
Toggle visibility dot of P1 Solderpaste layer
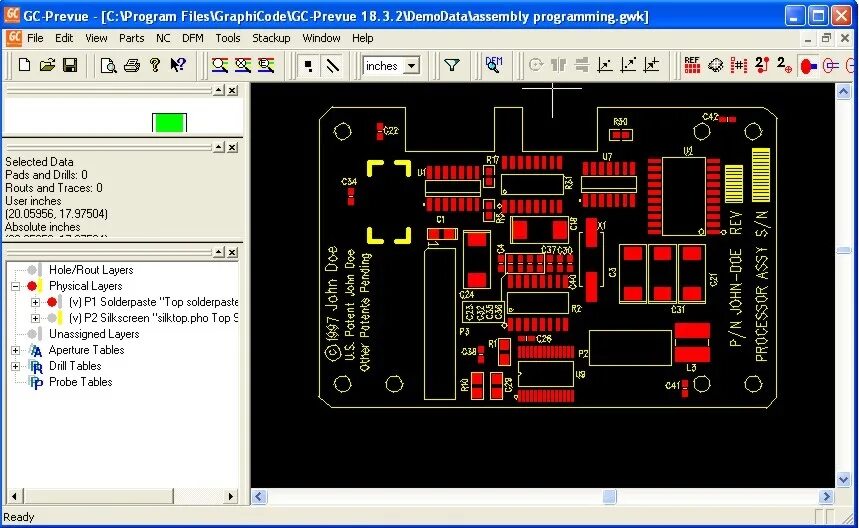tap(52, 302)
